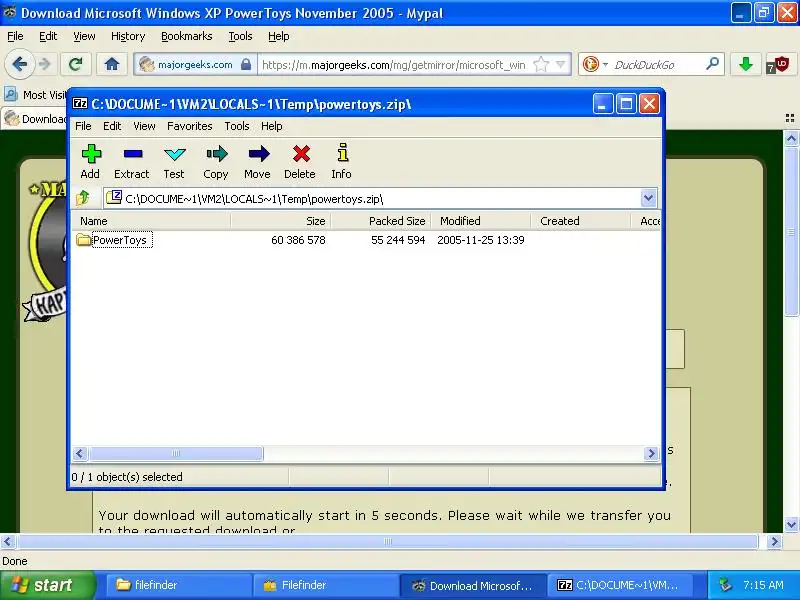Click the PowerToys folder icon
This screenshot has width=800, height=600.
[84, 240]
